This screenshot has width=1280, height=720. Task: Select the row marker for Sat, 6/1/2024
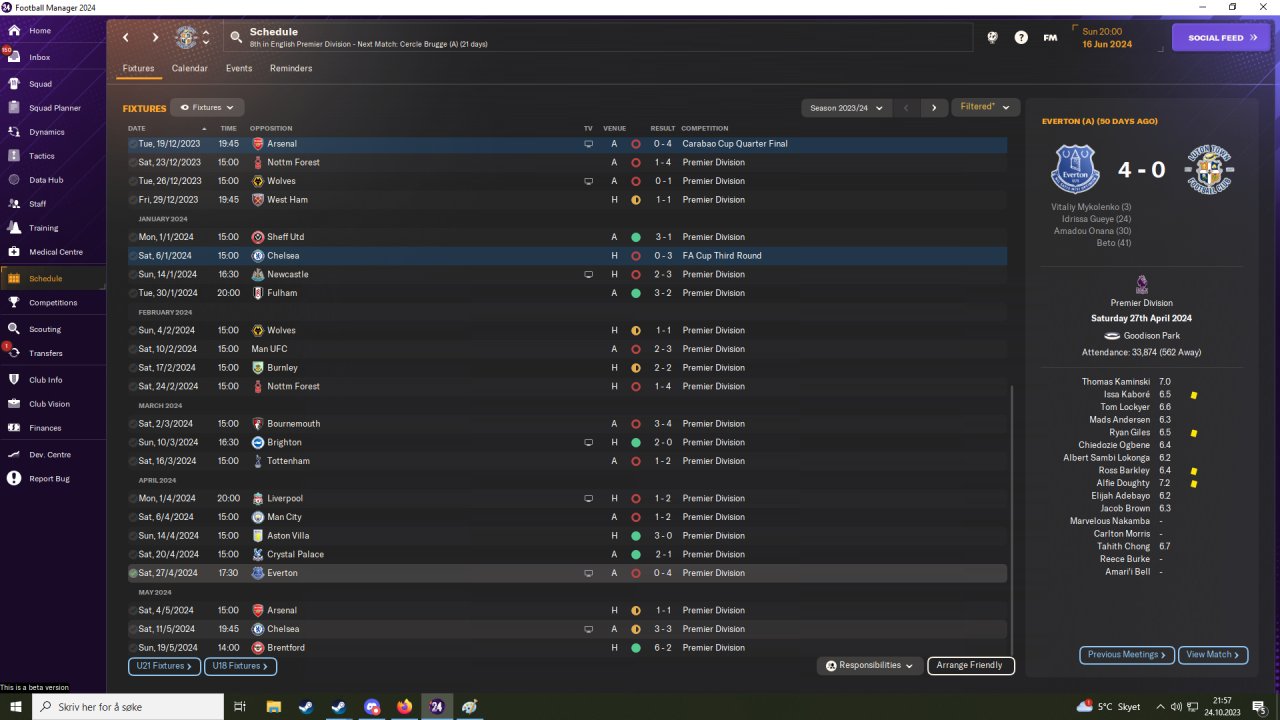pos(133,256)
